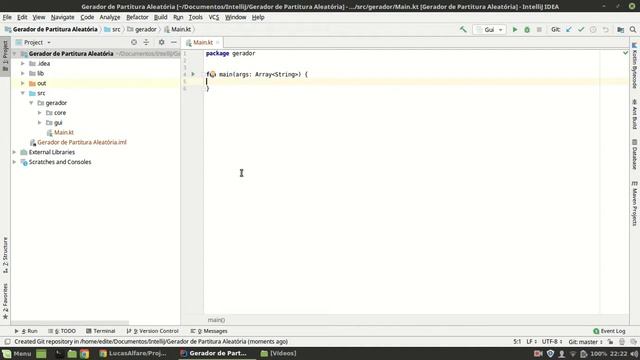Open the Run configuration dropdown labeled Gui
This screenshot has height=360, width=640.
pos(489,29)
